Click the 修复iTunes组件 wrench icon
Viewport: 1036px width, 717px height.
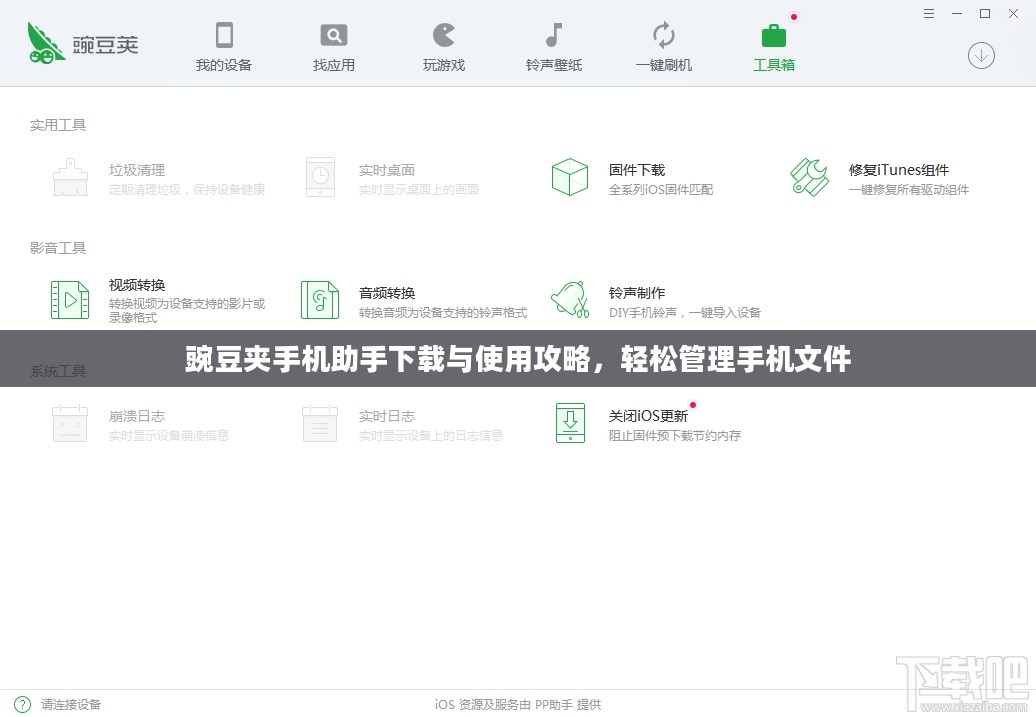coord(809,177)
